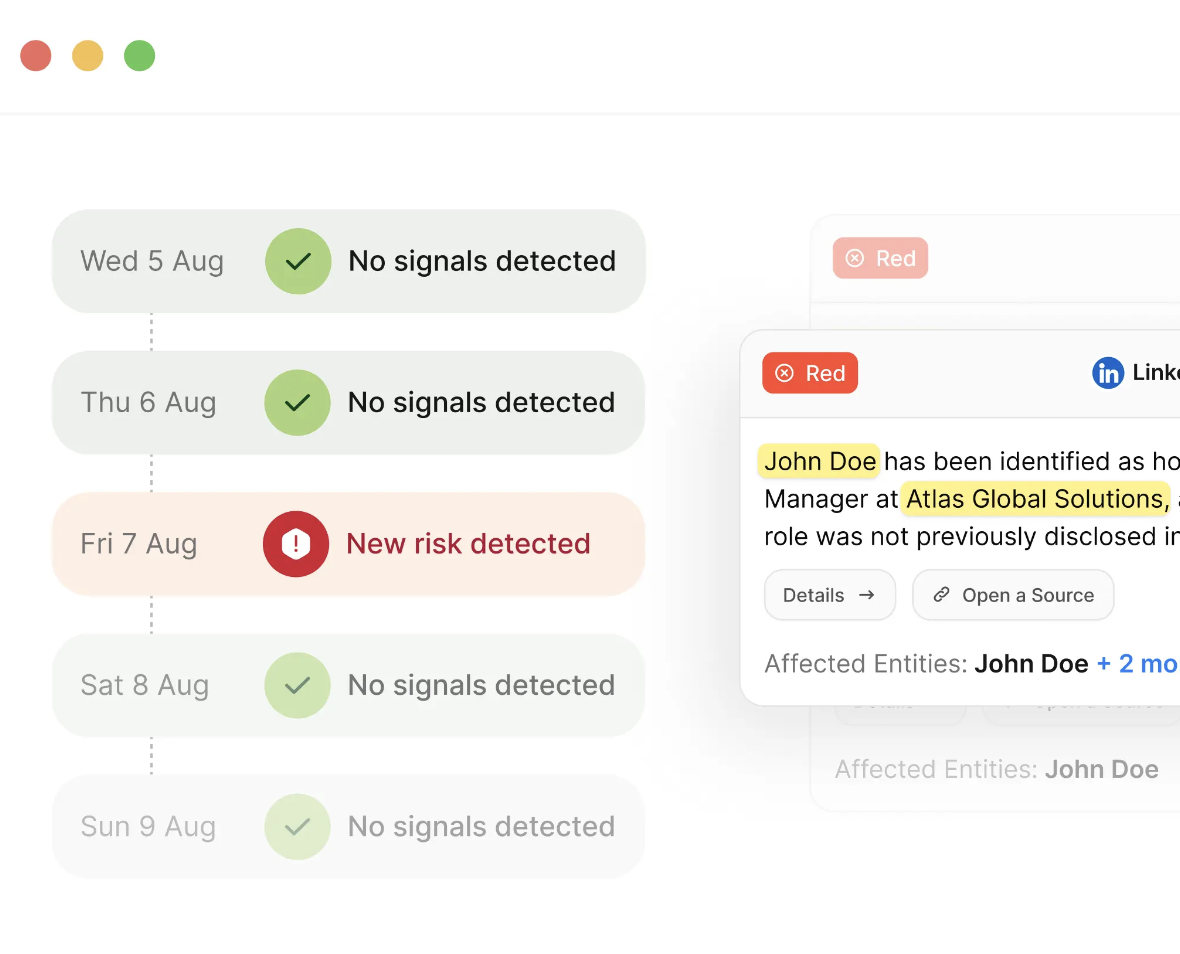Click the red alert icon for Fri 7 Aug

click(x=296, y=544)
